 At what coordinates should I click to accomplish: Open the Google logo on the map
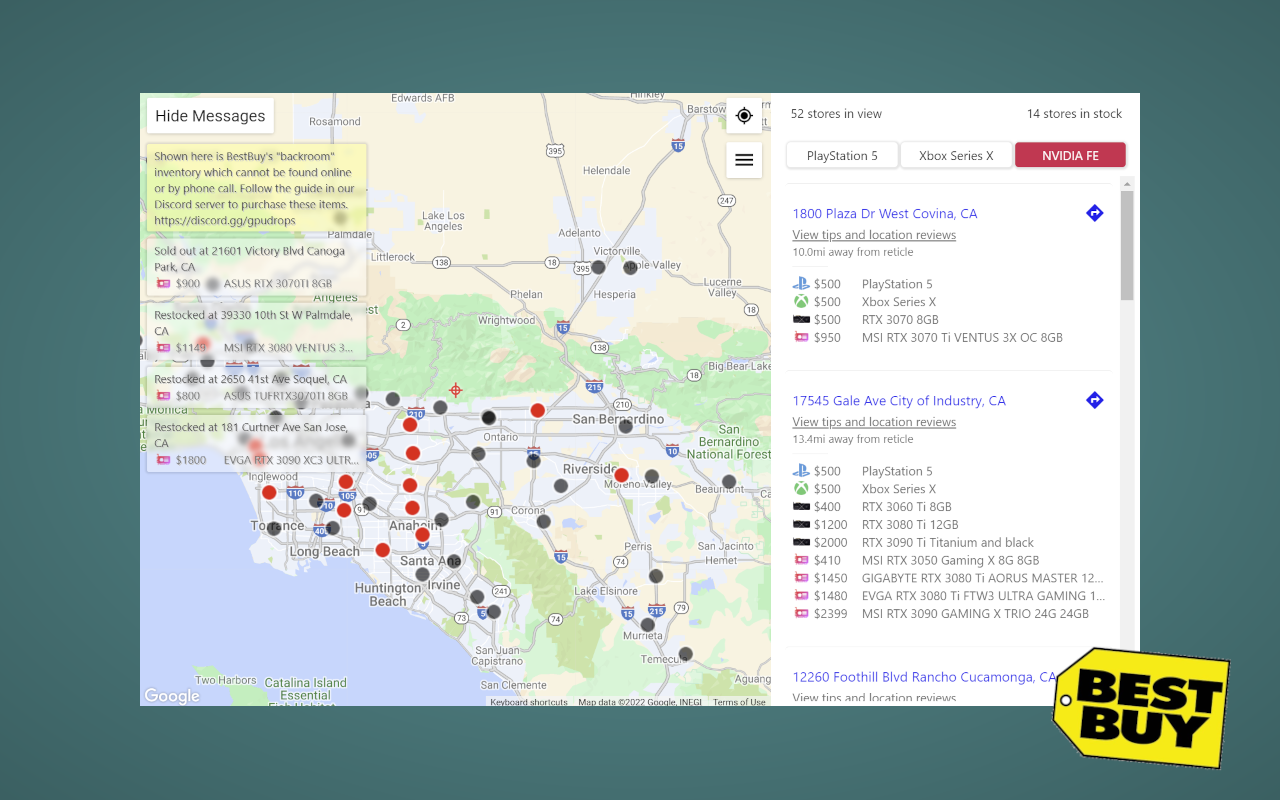(x=172, y=696)
